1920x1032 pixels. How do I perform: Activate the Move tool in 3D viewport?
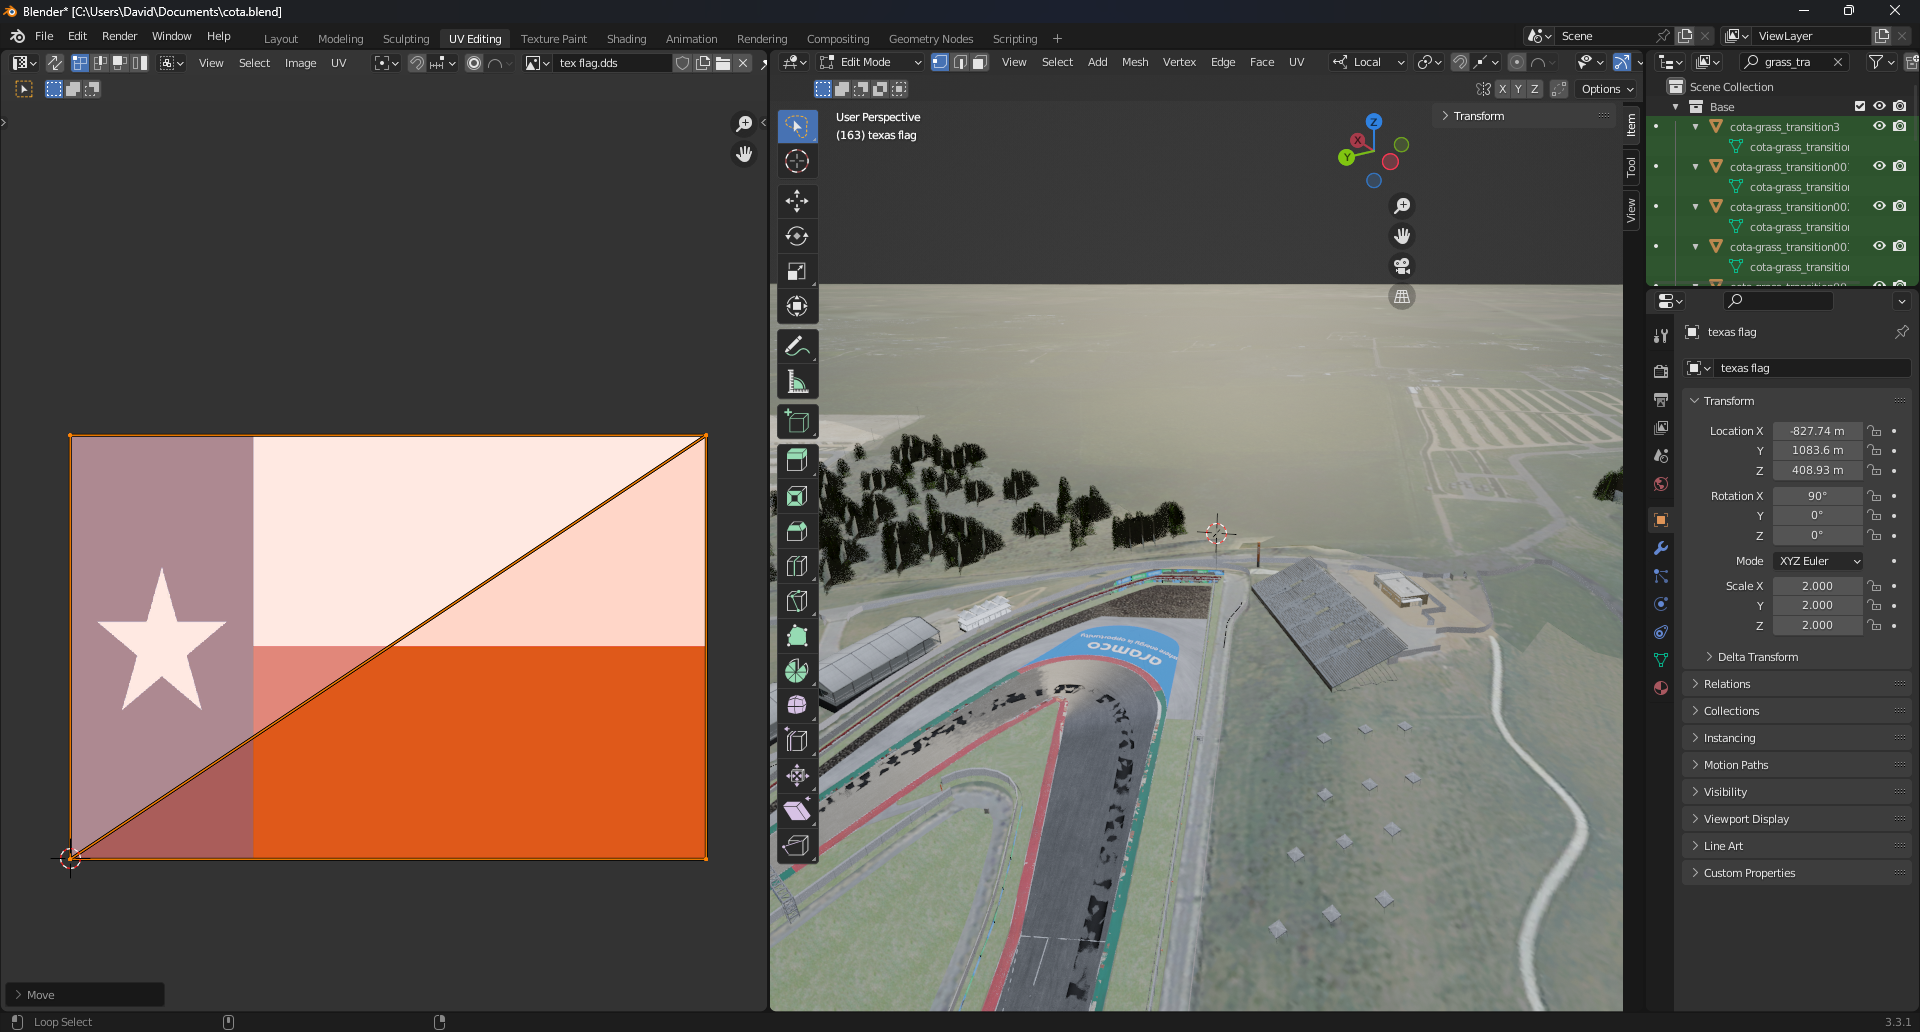pos(797,201)
